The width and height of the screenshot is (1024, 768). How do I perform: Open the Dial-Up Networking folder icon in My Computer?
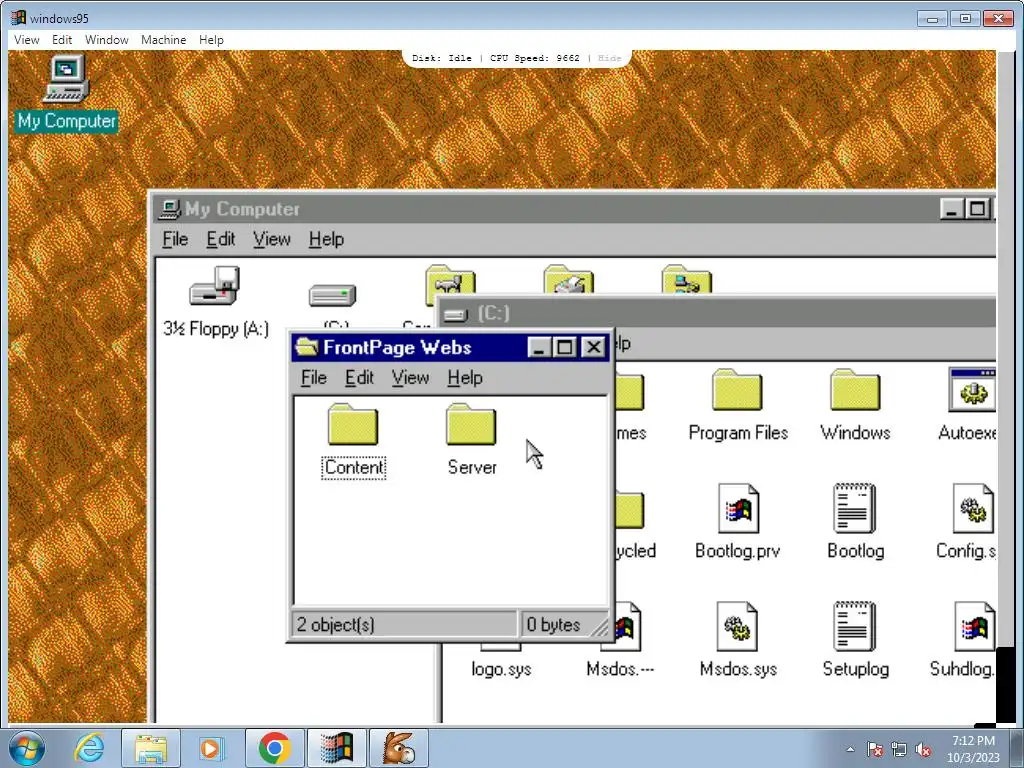click(686, 280)
